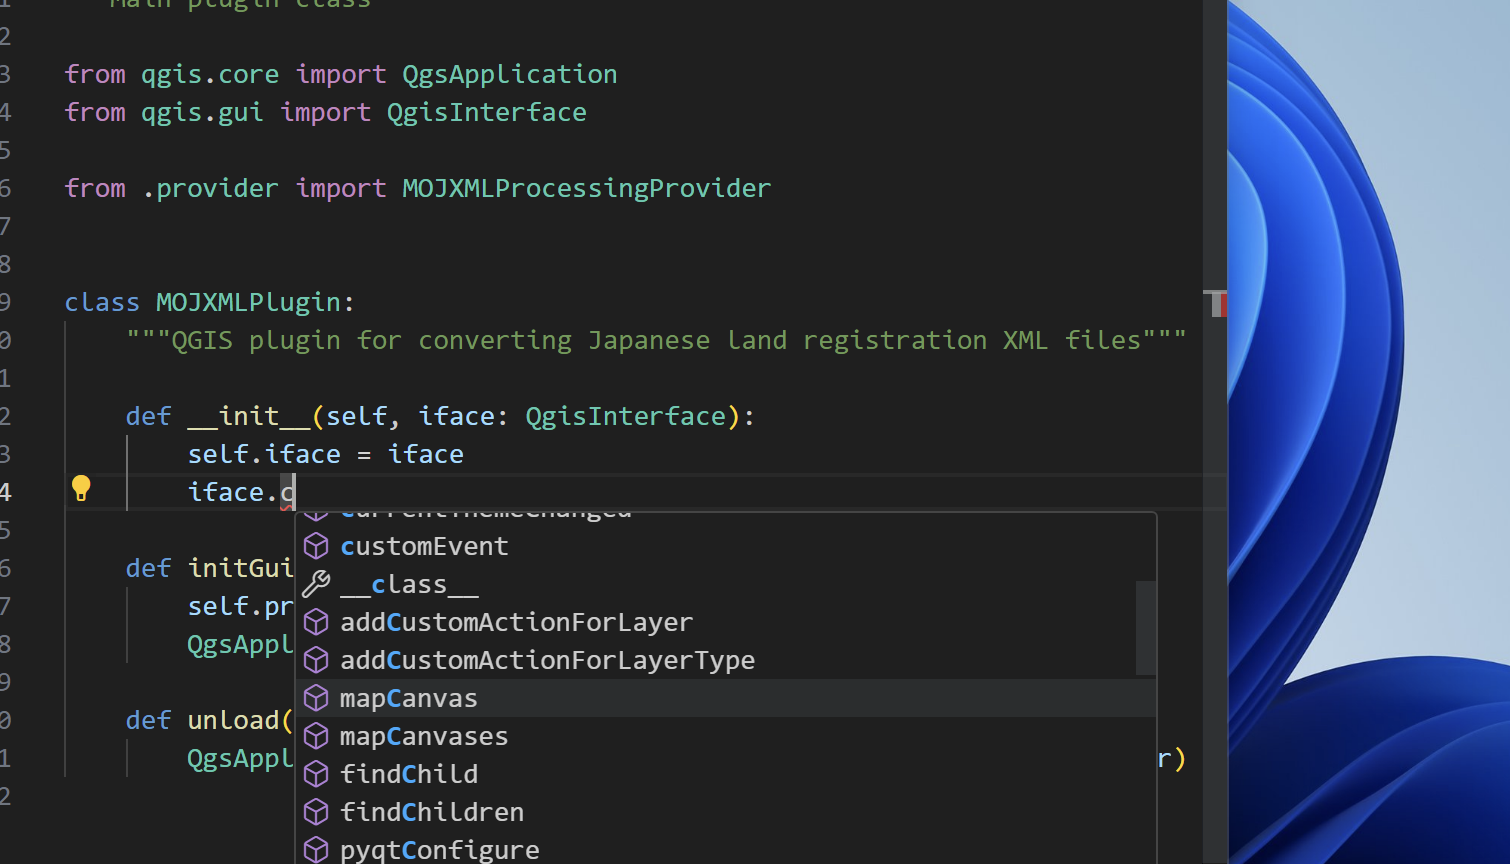Click the wrench icon next to __class__
Screen dimensions: 1510x864
pos(316,583)
